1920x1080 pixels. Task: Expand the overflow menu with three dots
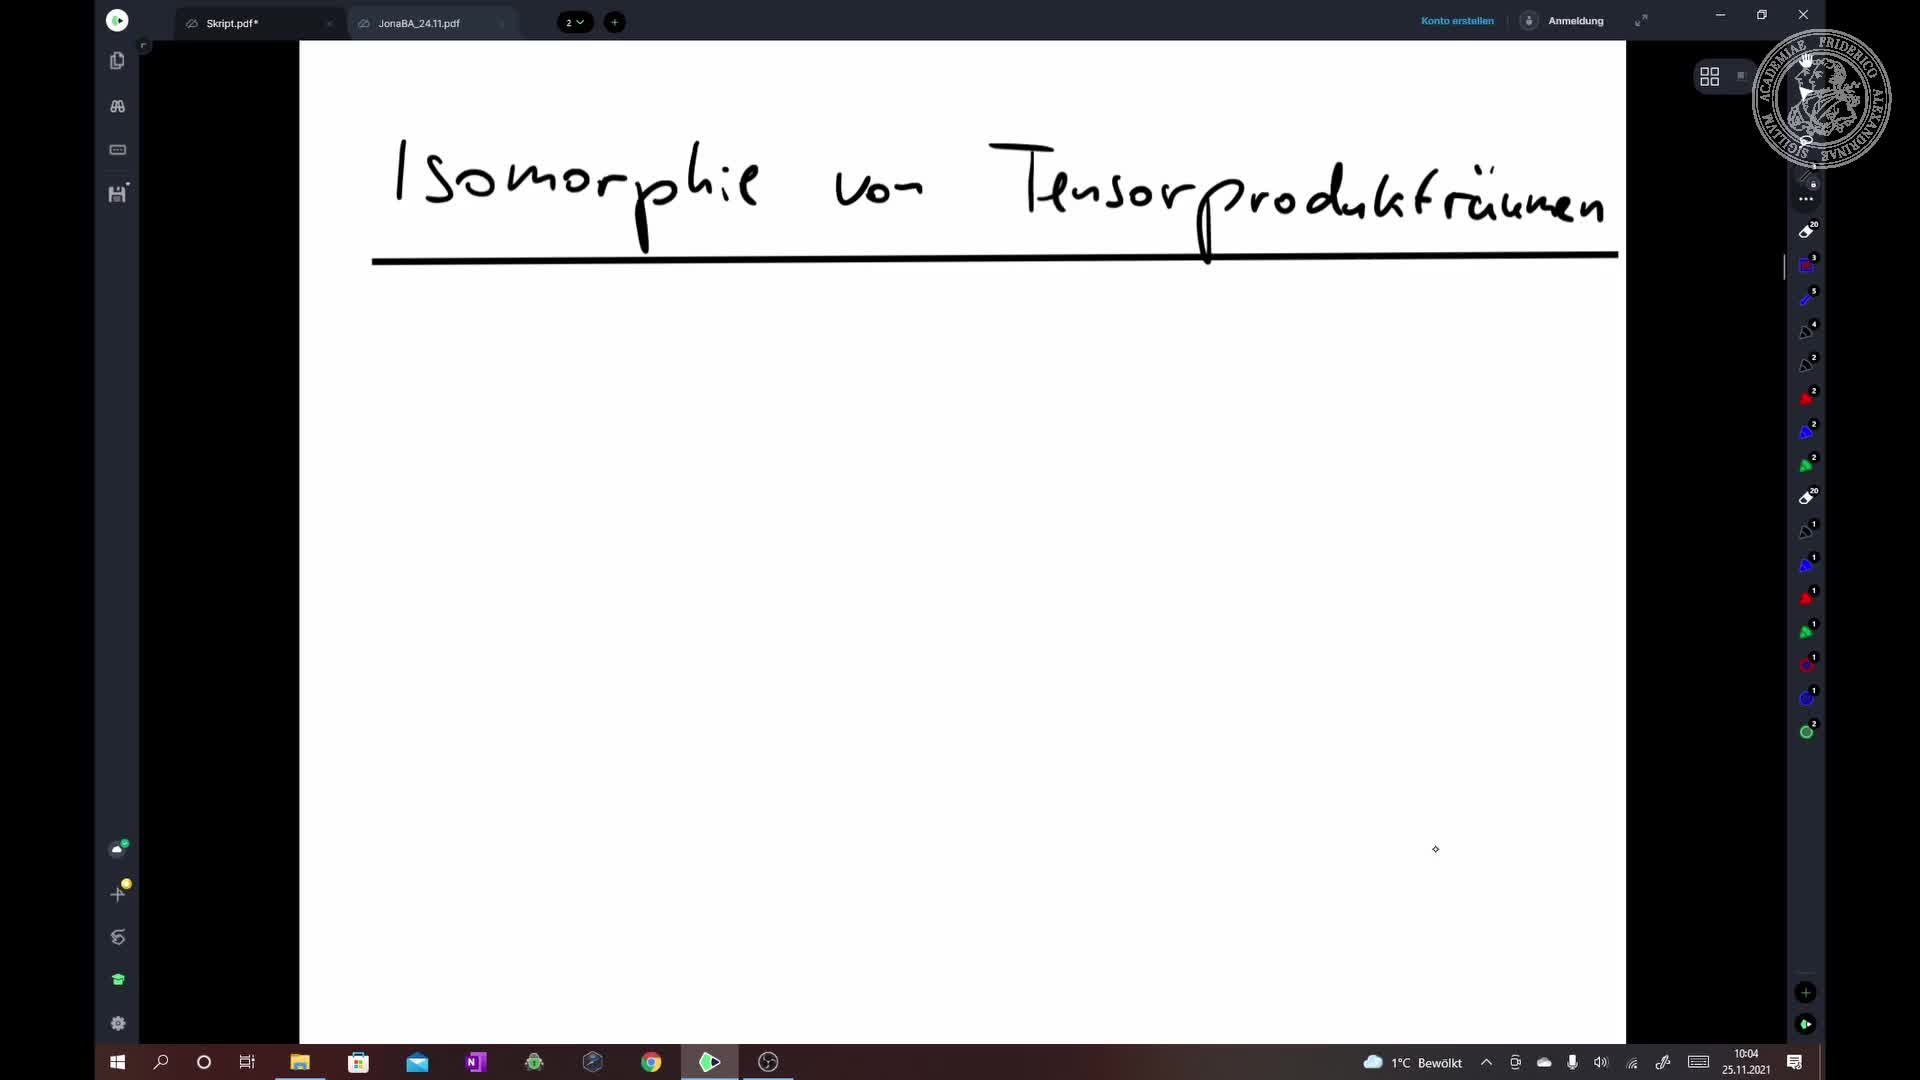pos(1806,198)
